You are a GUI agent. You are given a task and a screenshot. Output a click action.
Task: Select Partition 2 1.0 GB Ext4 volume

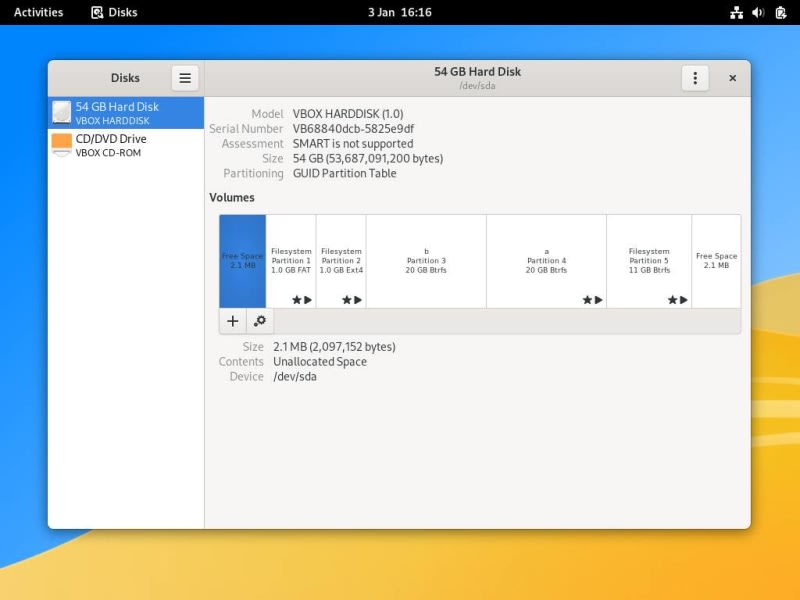coord(341,261)
